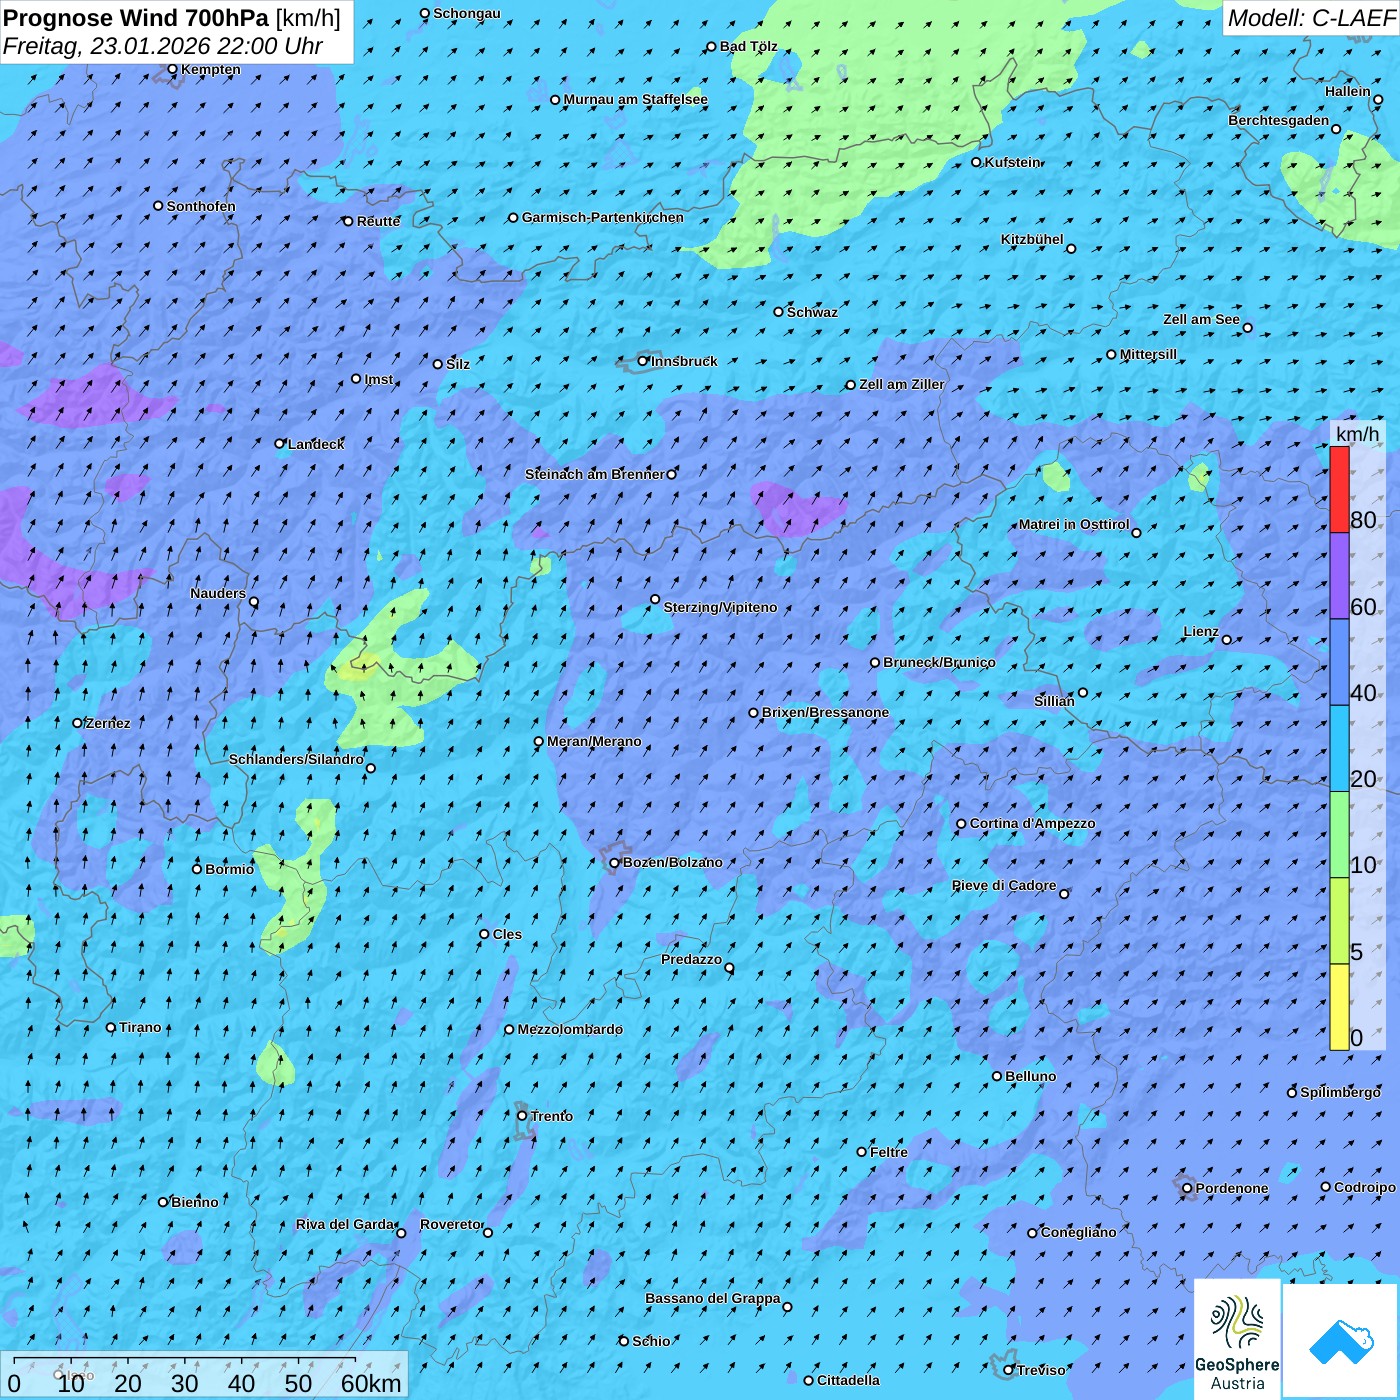This screenshot has height=1400, width=1400.
Task: Click the 'Freitag, 23.01.2026 22:00 Uhr' date text
Action: click(x=163, y=46)
